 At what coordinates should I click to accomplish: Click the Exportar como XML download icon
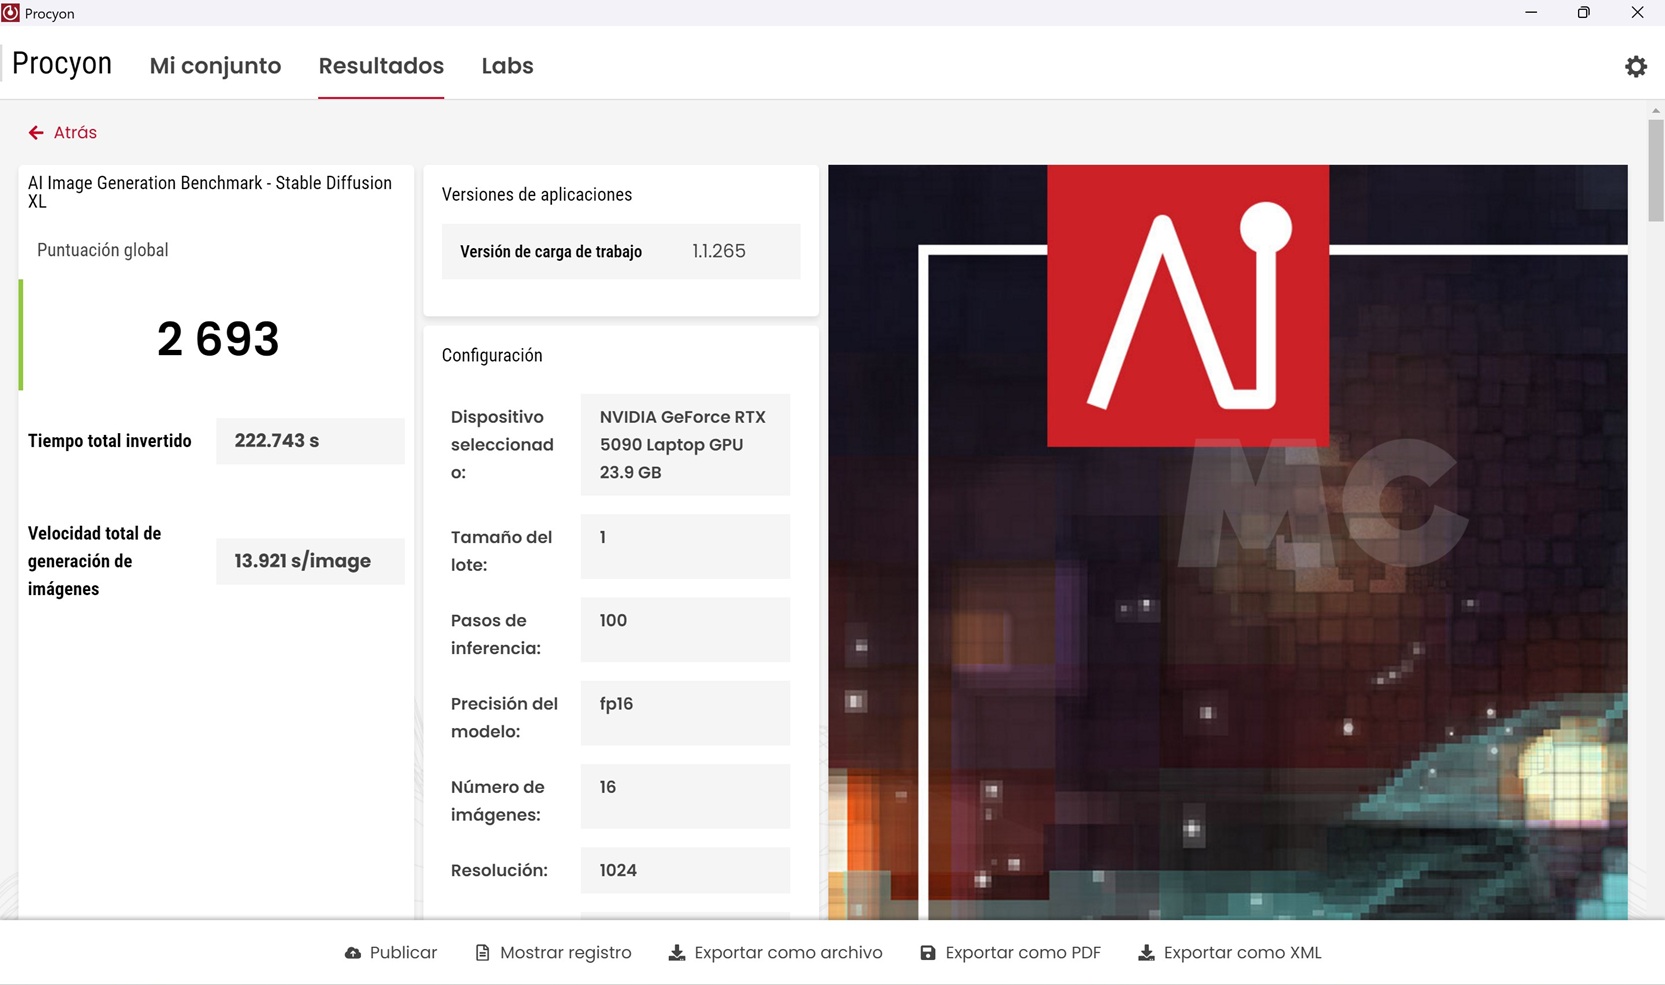1146,953
